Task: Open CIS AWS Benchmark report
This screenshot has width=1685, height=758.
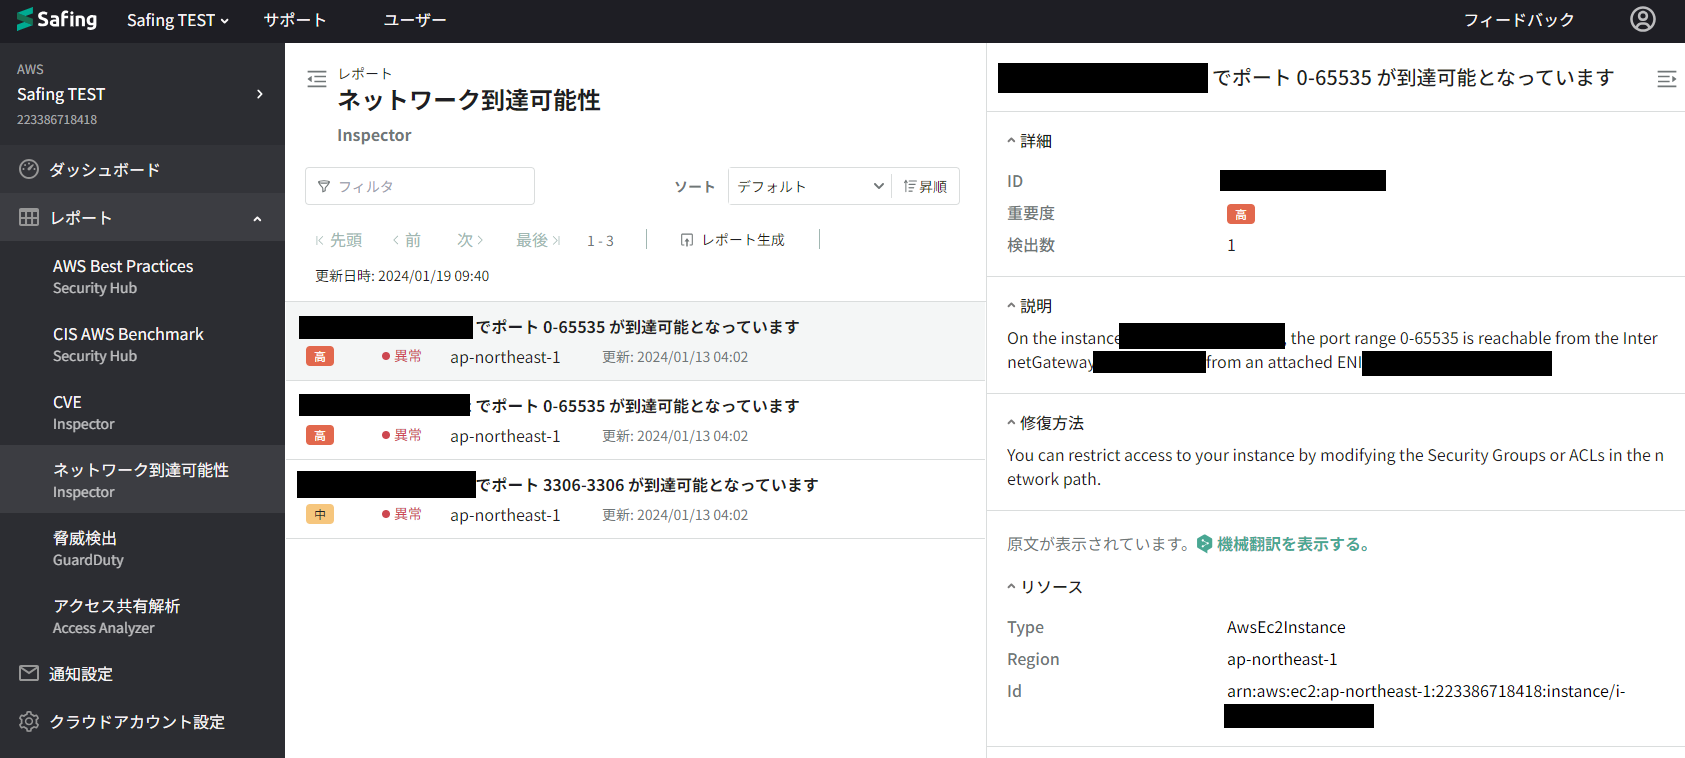Action: click(142, 344)
